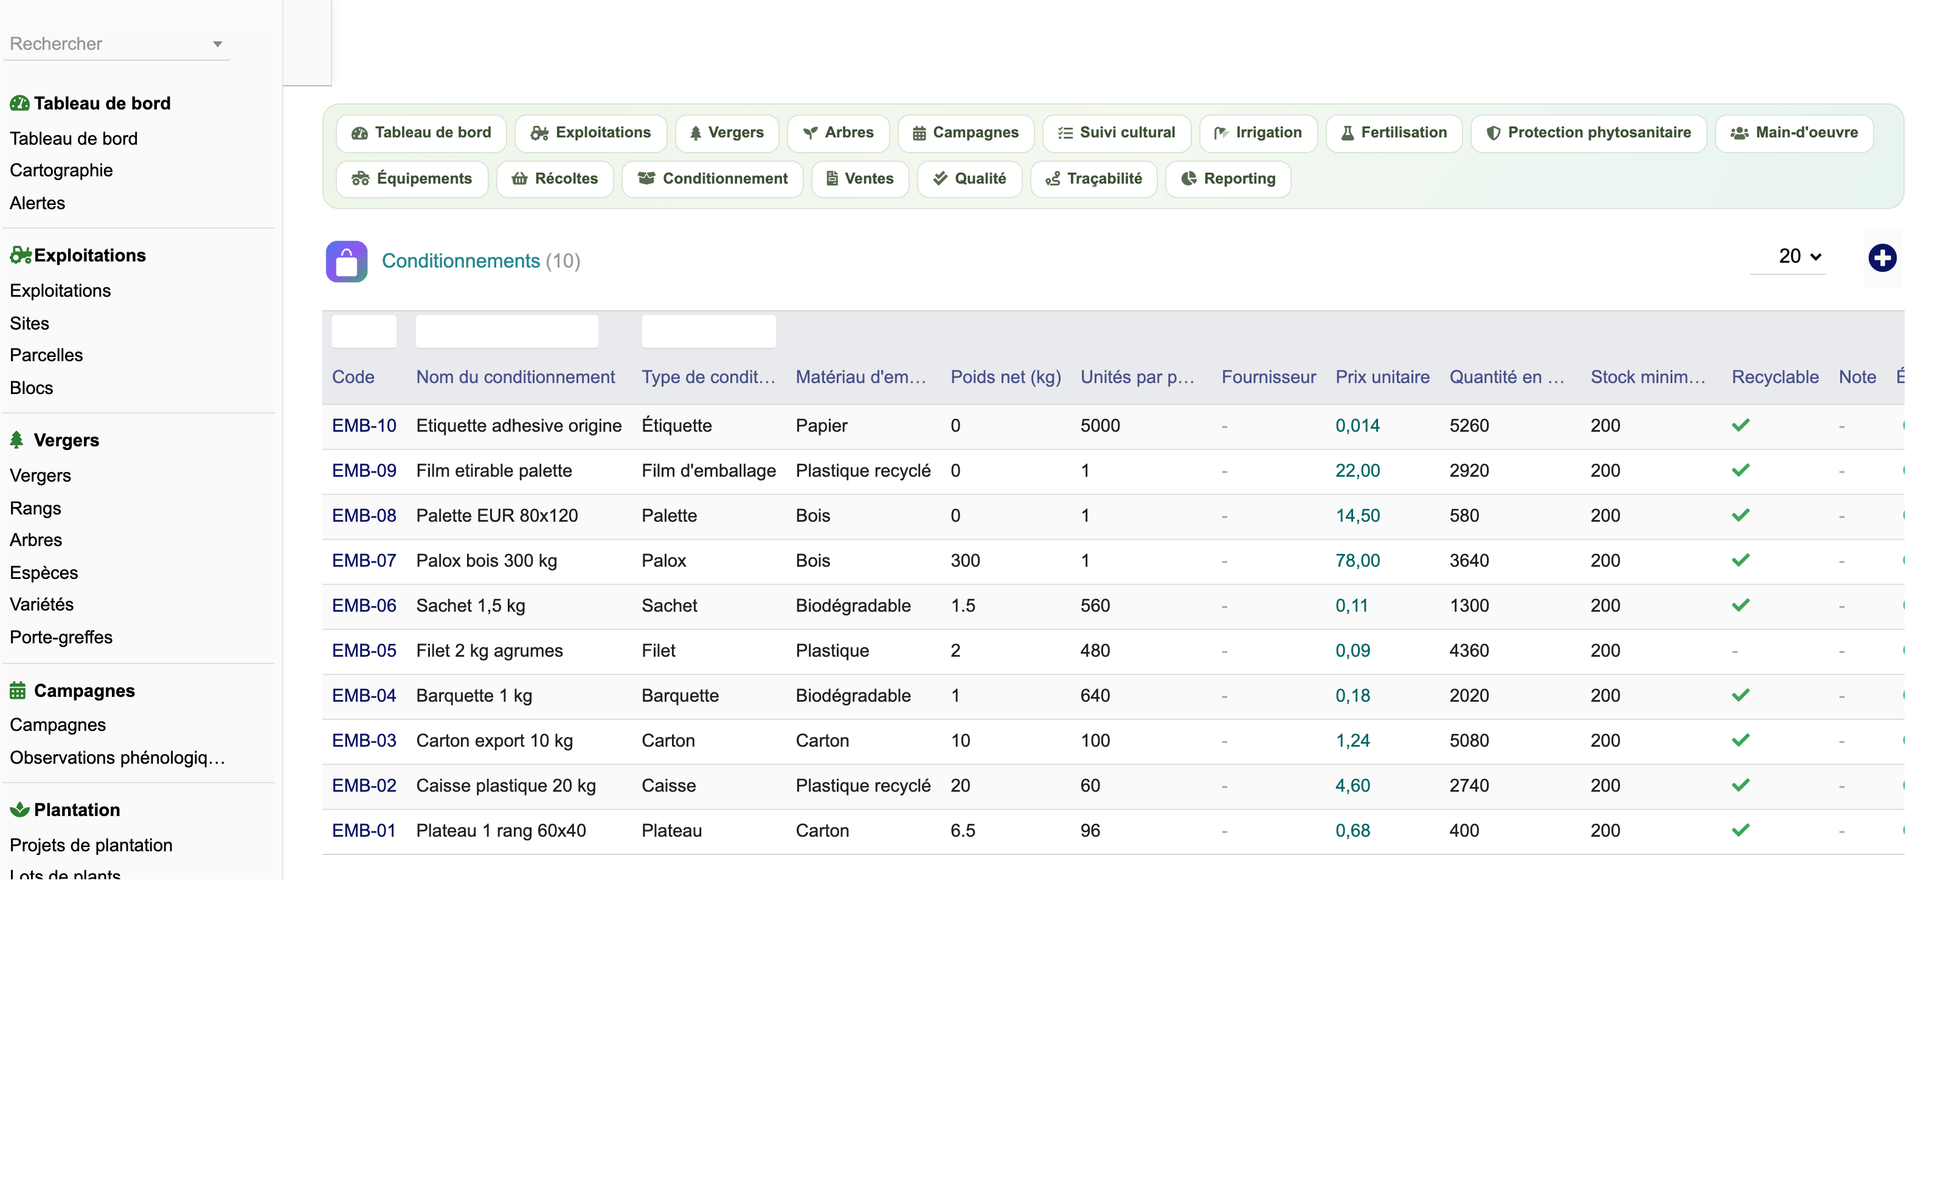Viewport: 1946px width, 1204px height.
Task: Open Espèces in the sidebar
Action: 44,573
